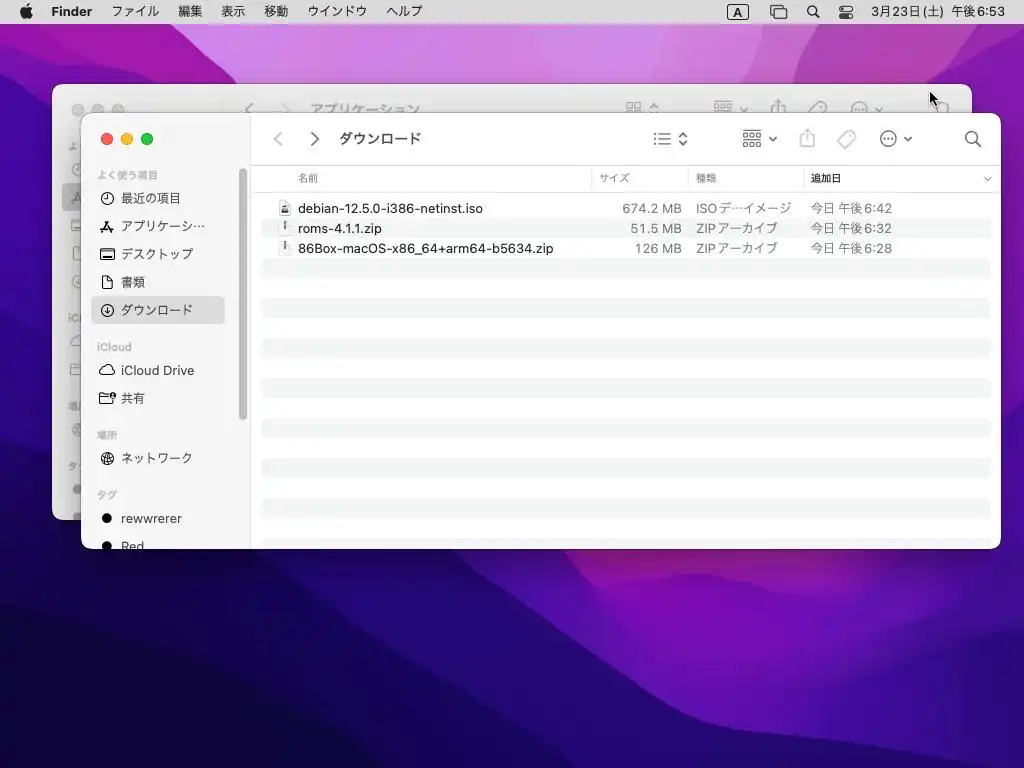
Task: Open iCloud Drive in the sidebar
Action: coord(158,370)
